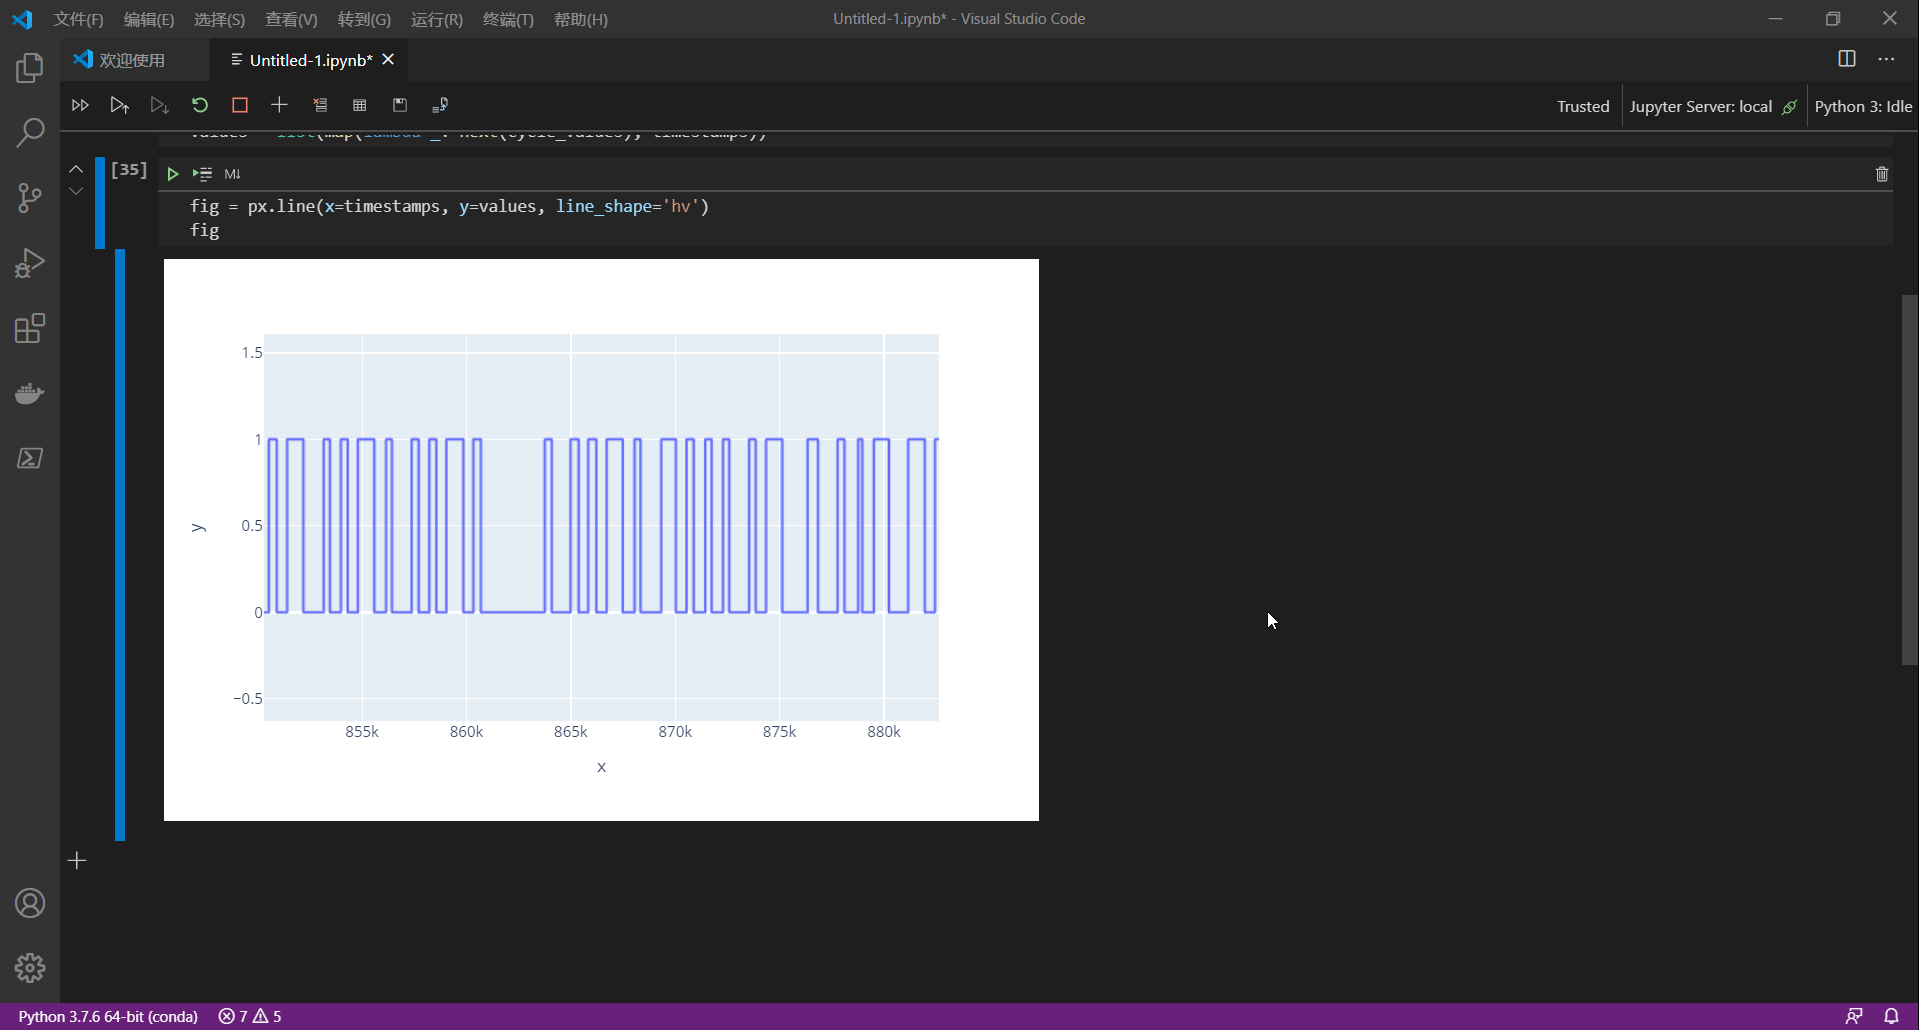Screen dimensions: 1919x1030
Task: Convert cell 35 to Markdown
Action: (x=232, y=173)
